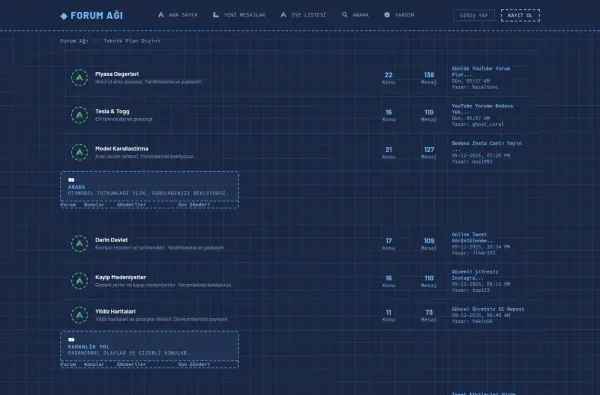Click the FORUM AĞI site title
This screenshot has height=395, width=600.
click(x=97, y=16)
